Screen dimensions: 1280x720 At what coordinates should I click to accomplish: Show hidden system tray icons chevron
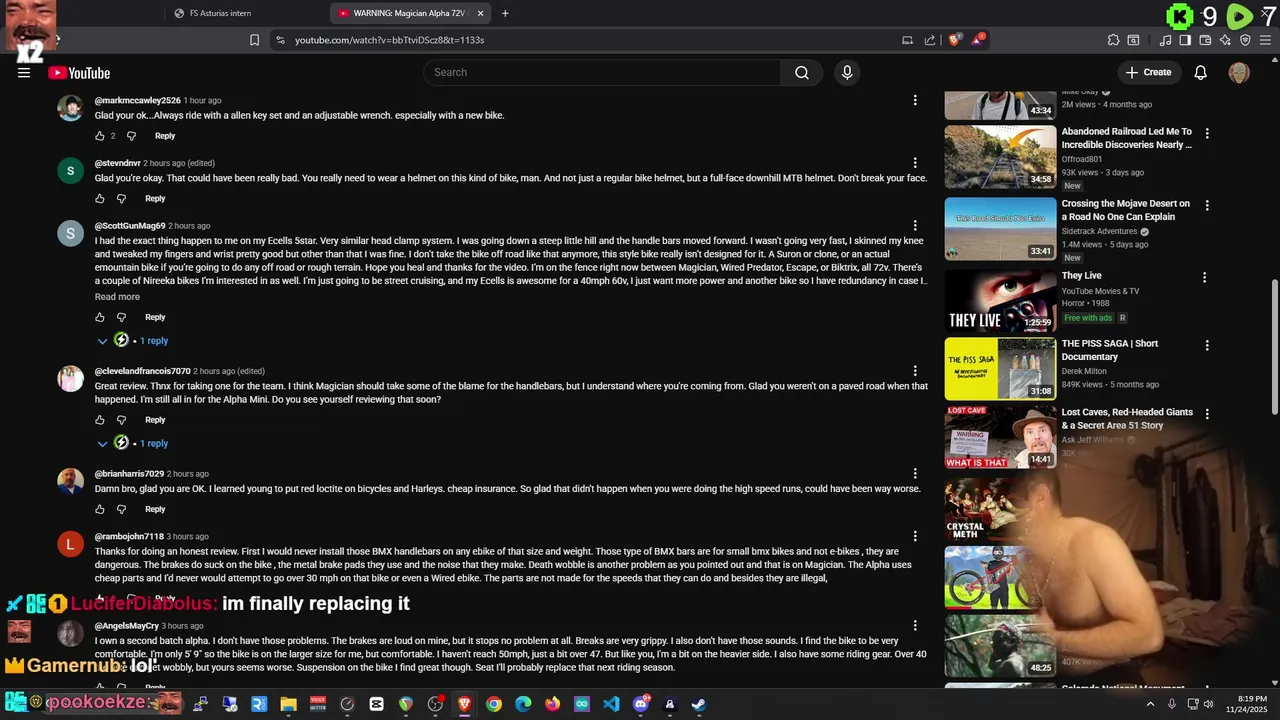pos(1150,704)
